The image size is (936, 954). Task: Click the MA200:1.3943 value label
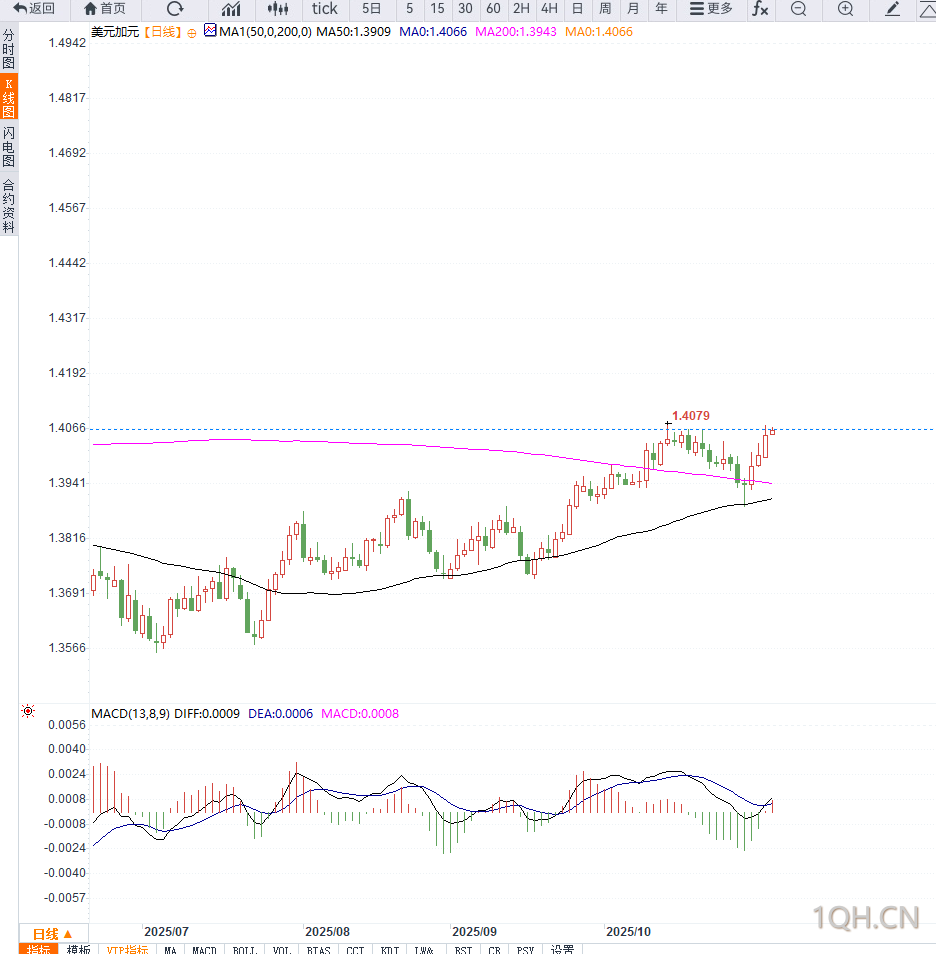[x=515, y=32]
